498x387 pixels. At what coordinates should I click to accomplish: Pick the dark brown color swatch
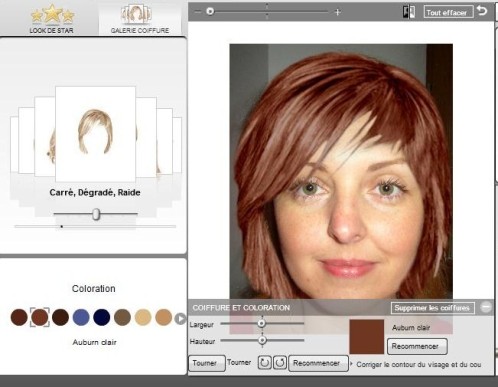coord(19,317)
